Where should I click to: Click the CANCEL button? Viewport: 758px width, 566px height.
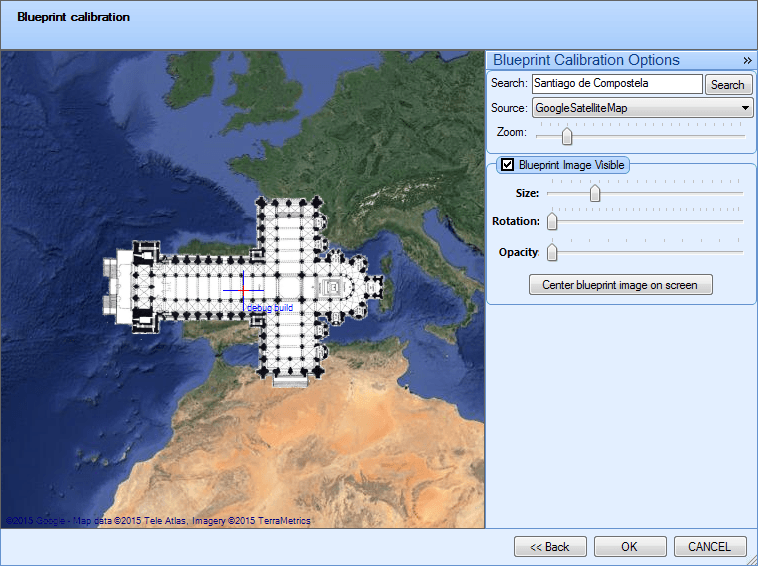coord(710,547)
